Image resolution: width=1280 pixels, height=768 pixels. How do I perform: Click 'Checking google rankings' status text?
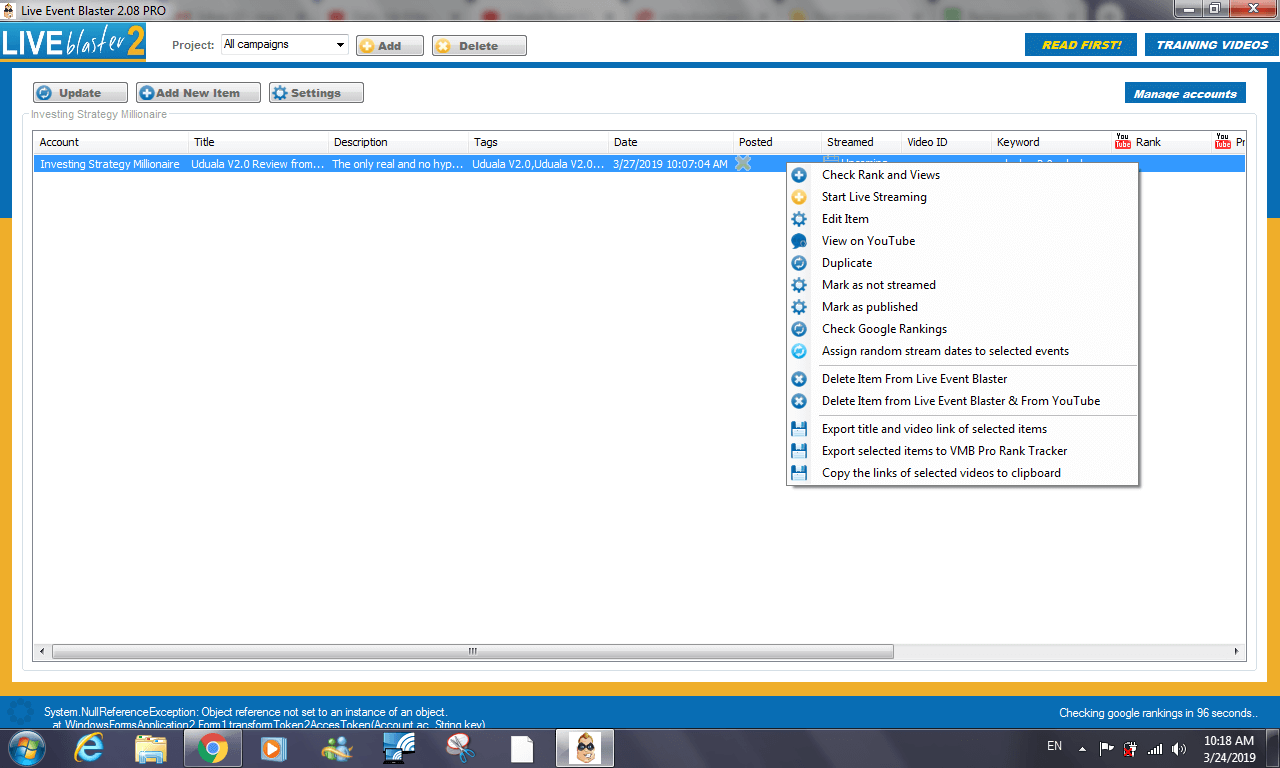[1158, 713]
